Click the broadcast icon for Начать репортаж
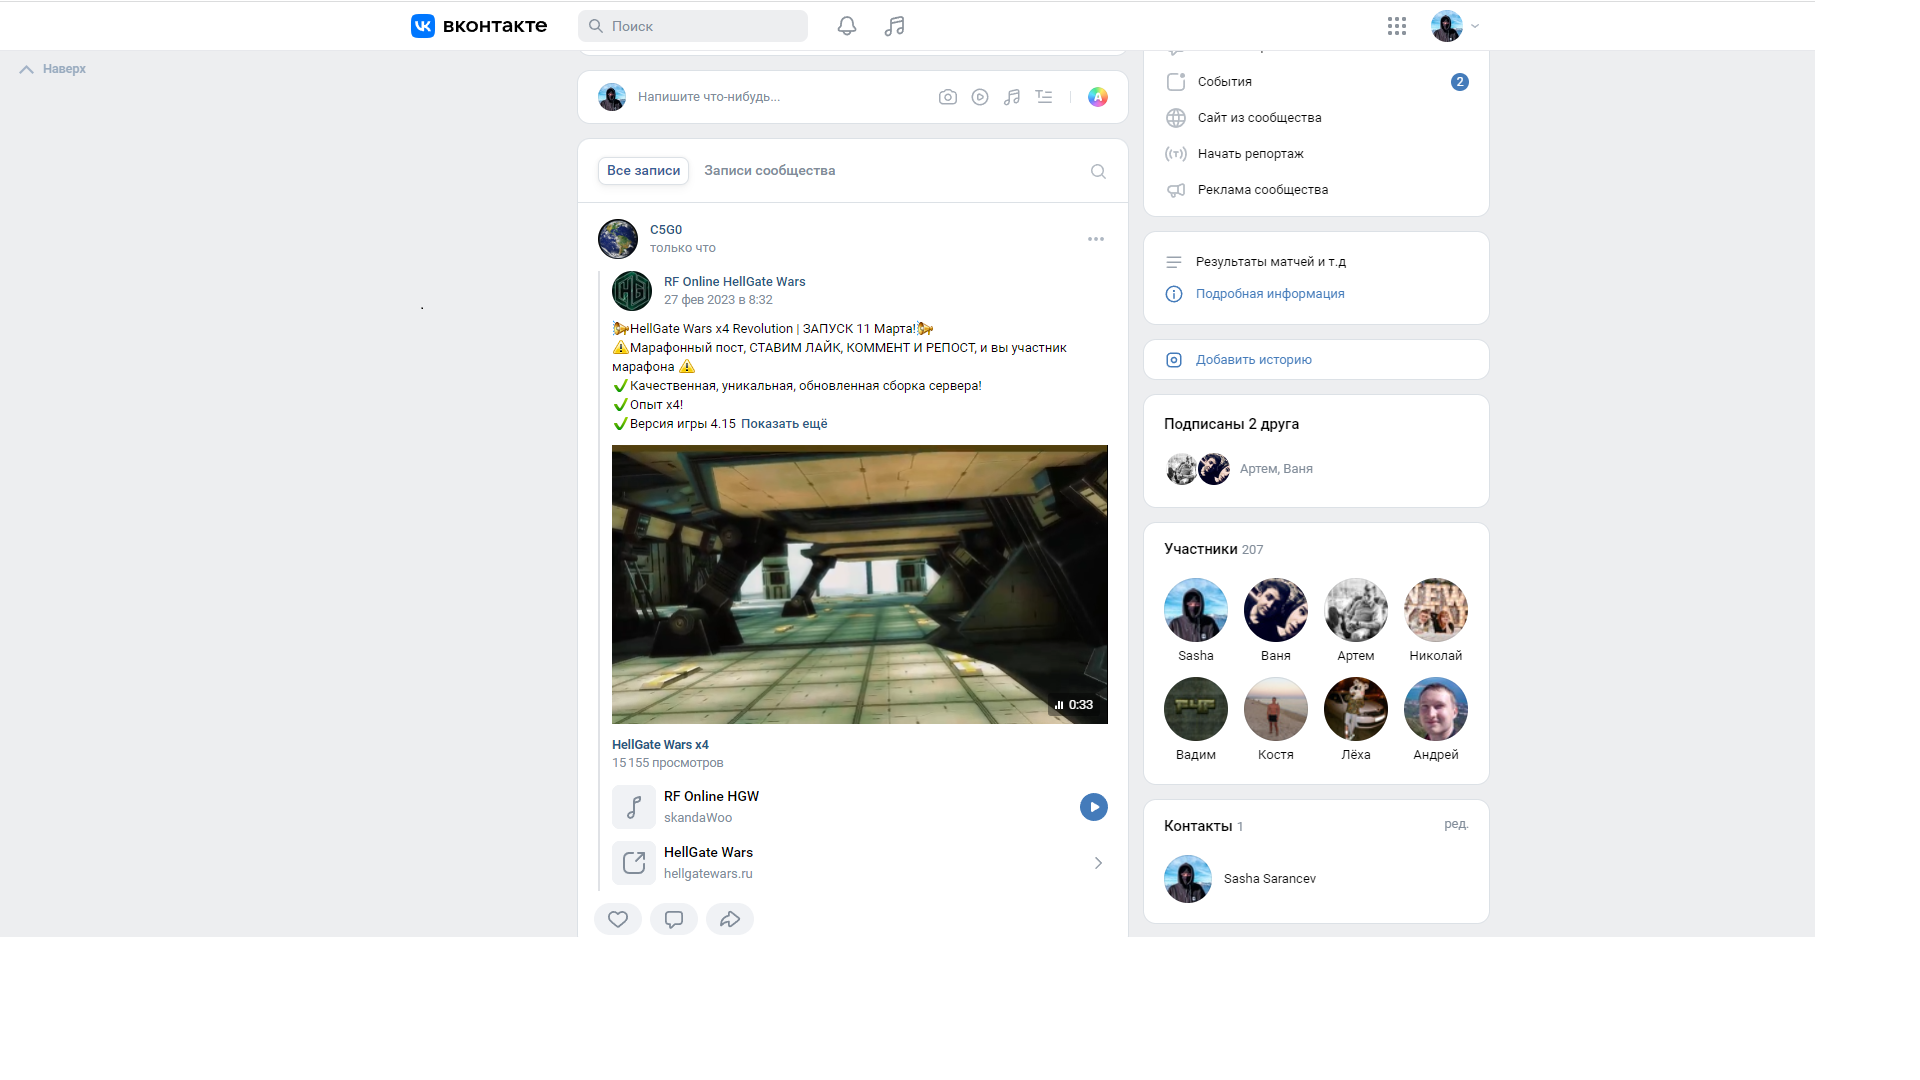The height and width of the screenshot is (1080, 1920). [x=1176, y=154]
